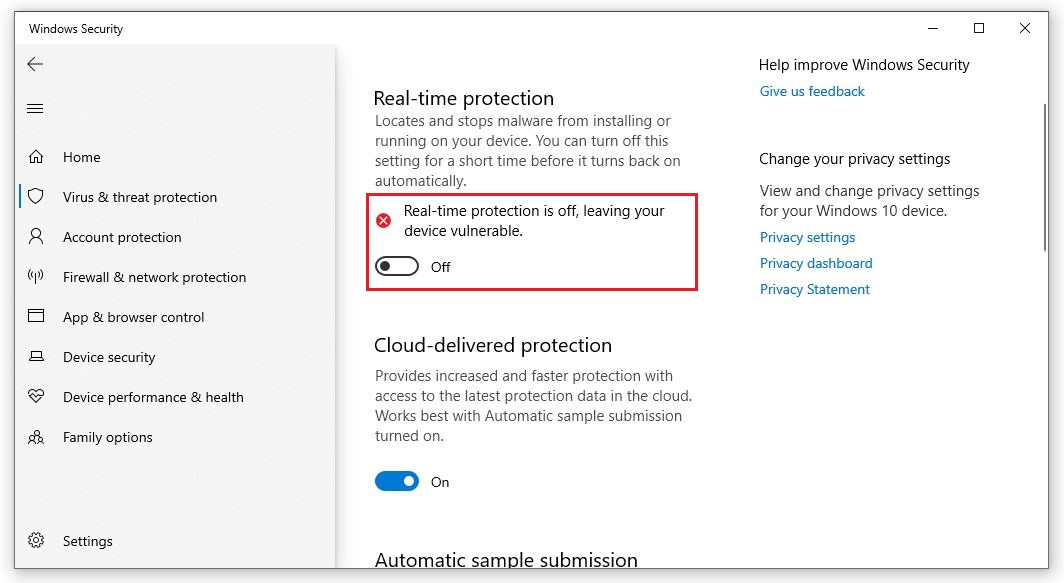Open Settings via the gear icon
Image resolution: width=1064 pixels, height=583 pixels.
tap(36, 541)
